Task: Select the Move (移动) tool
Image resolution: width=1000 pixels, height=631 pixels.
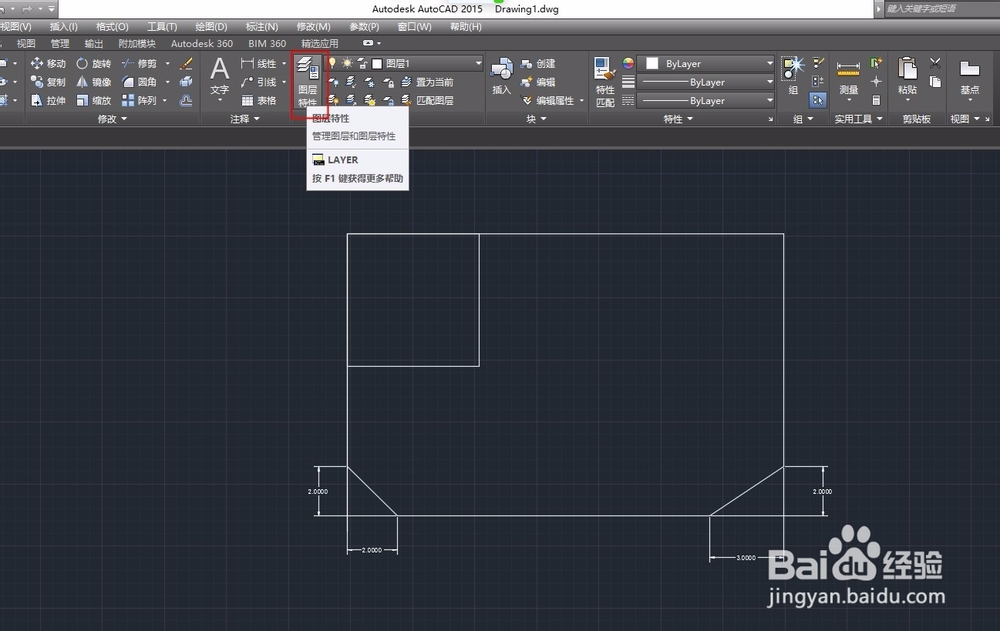Action: coord(48,63)
